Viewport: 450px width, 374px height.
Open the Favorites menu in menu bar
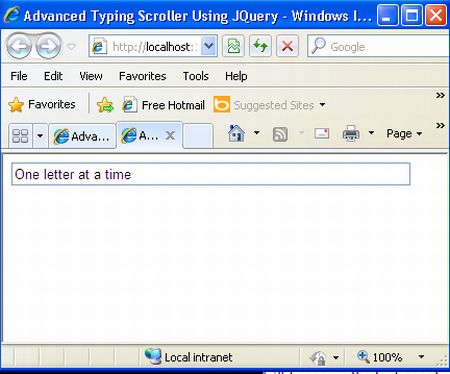[142, 76]
